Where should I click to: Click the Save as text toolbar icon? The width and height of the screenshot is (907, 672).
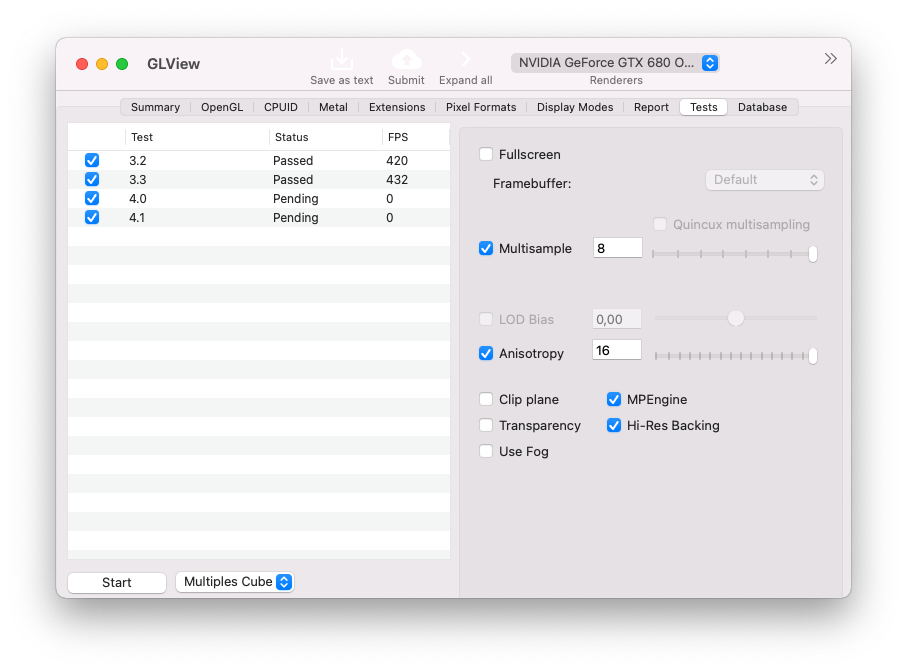click(342, 60)
